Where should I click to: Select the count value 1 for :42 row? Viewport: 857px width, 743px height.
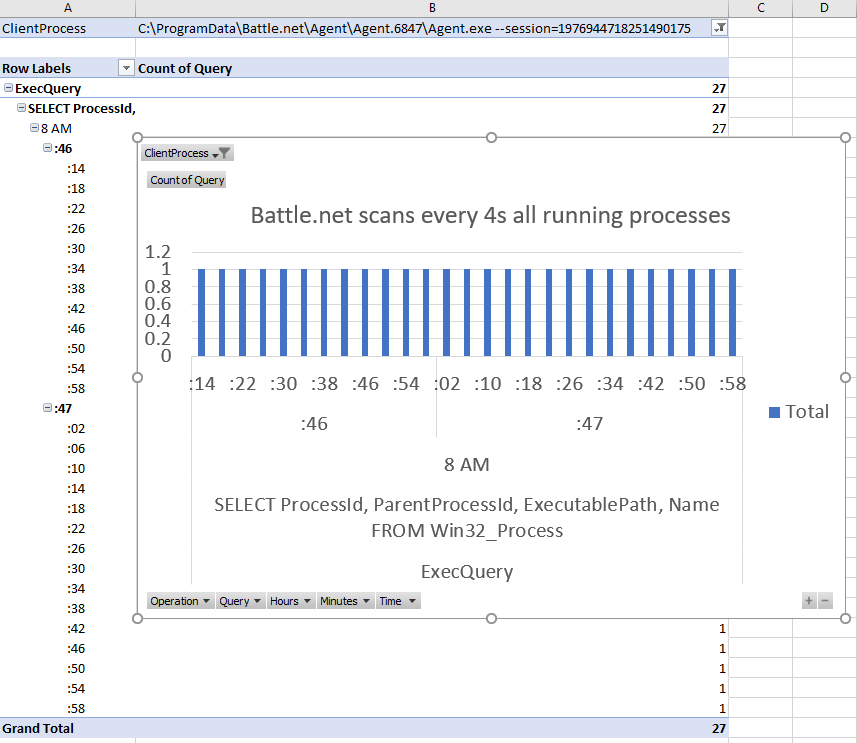[x=722, y=629]
